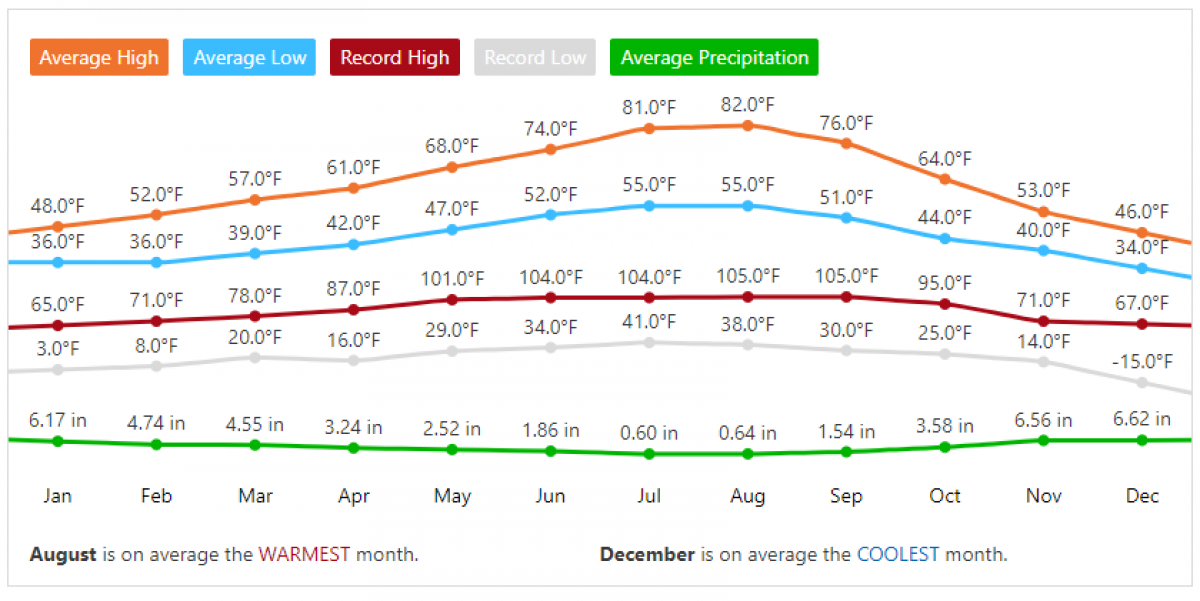Click the Jan month axis label
1200x601 pixels.
57,496
